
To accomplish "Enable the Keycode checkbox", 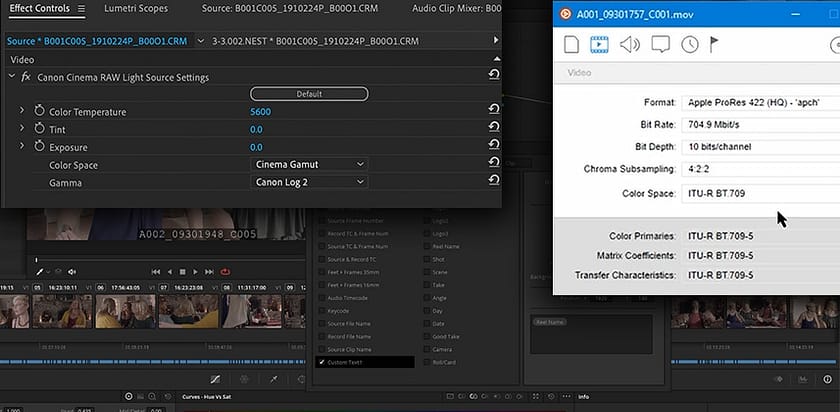I will (321, 311).
